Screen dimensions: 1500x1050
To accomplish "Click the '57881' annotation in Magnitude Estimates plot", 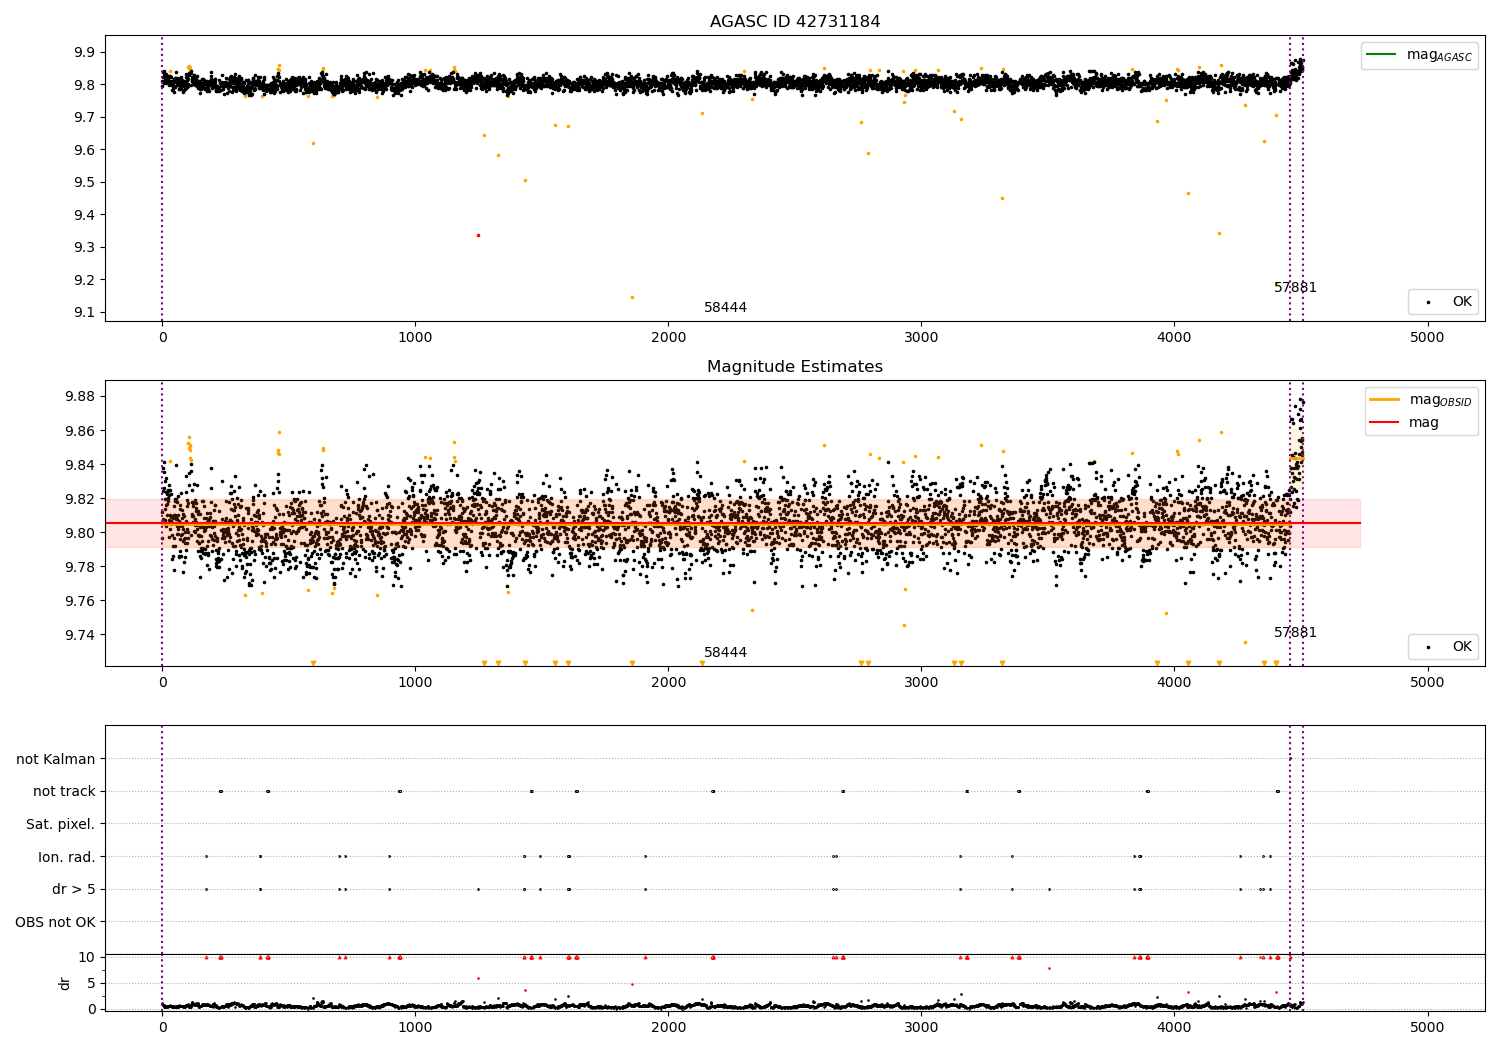I will click(x=1295, y=633).
